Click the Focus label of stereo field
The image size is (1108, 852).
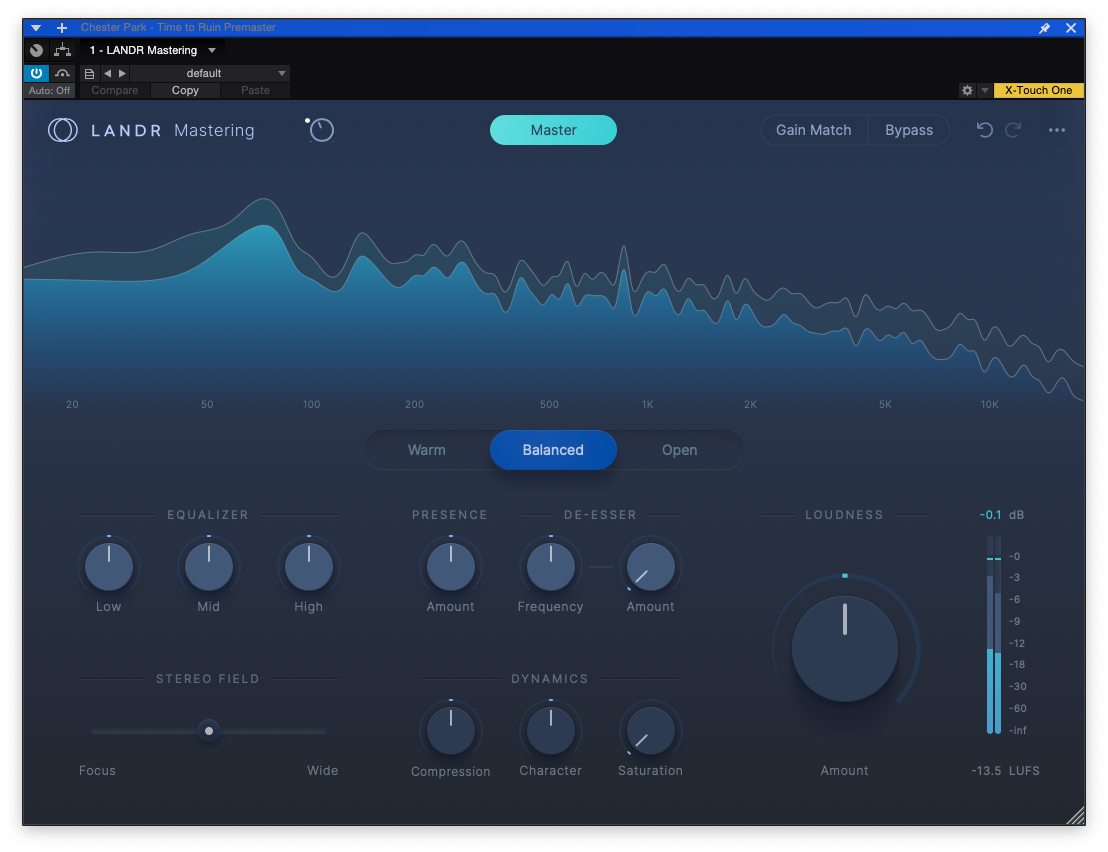(x=98, y=771)
